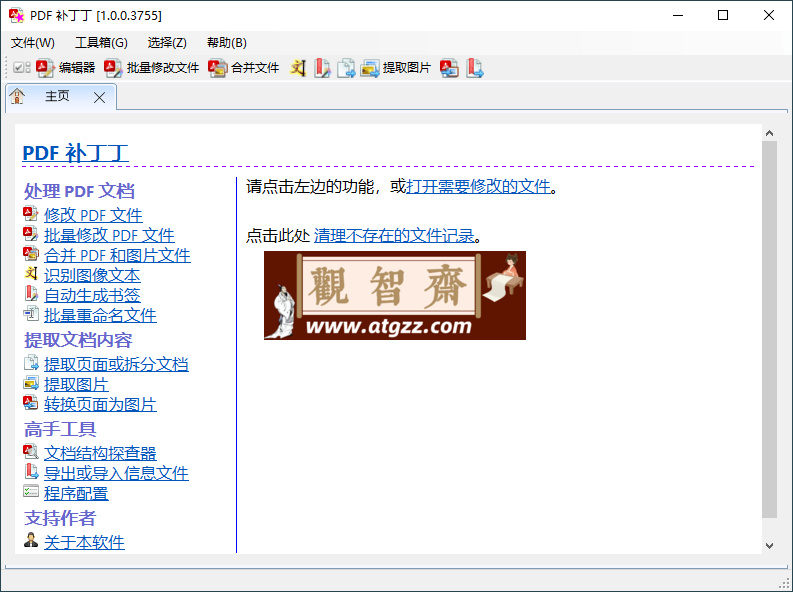Image resolution: width=793 pixels, height=592 pixels.
Task: Click the icon beside sidebar 提取图片
Action: click(x=31, y=383)
